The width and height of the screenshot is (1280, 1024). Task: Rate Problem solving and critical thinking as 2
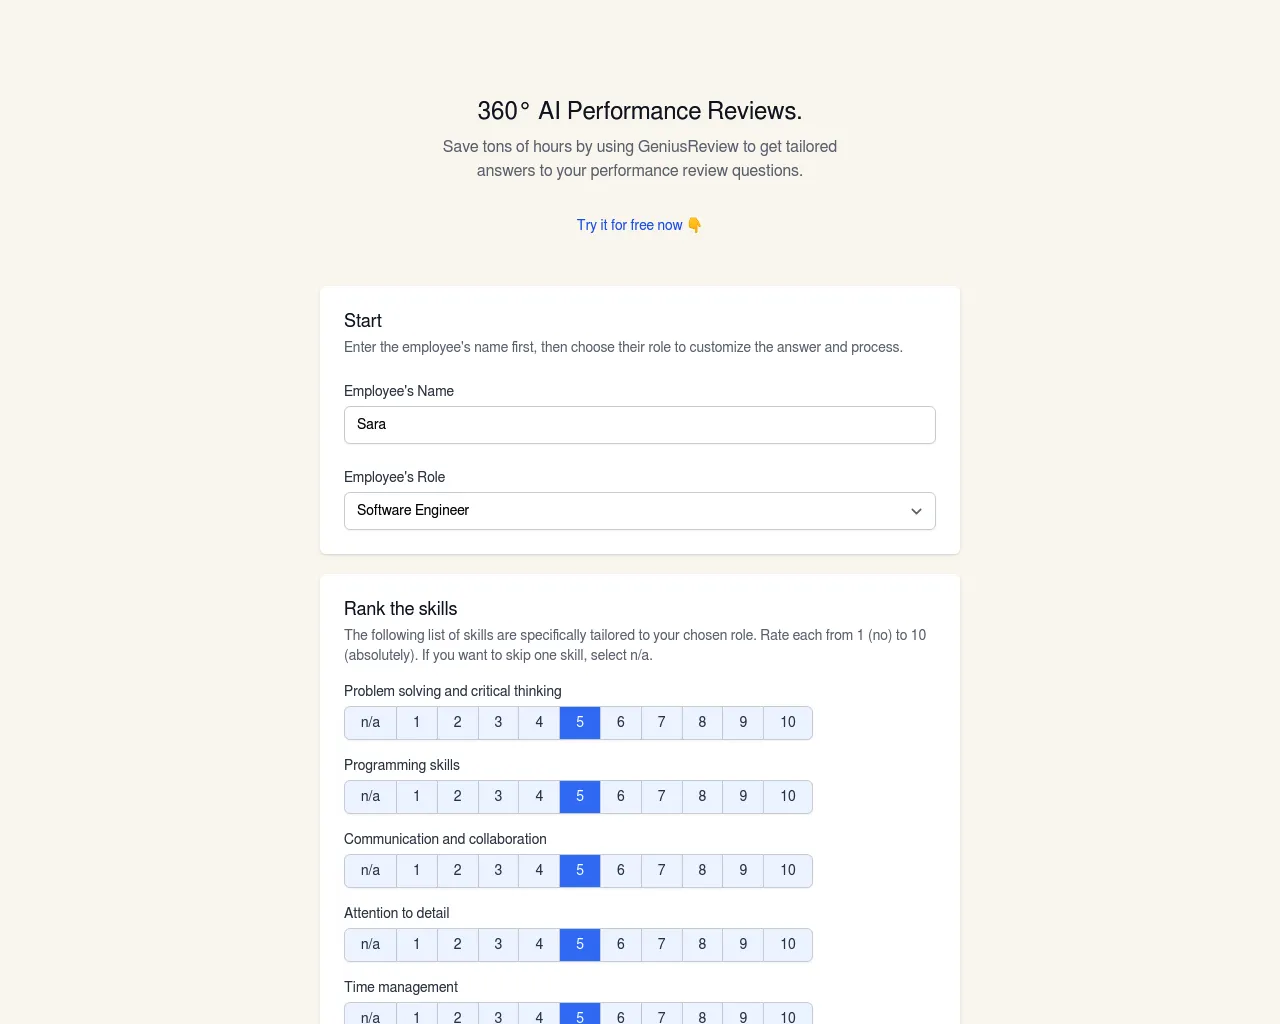click(457, 723)
